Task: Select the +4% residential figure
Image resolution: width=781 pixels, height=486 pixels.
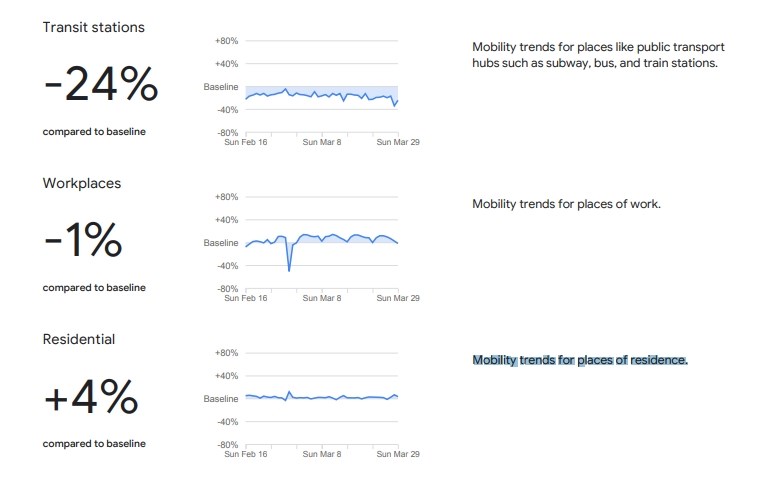Action: (x=91, y=396)
